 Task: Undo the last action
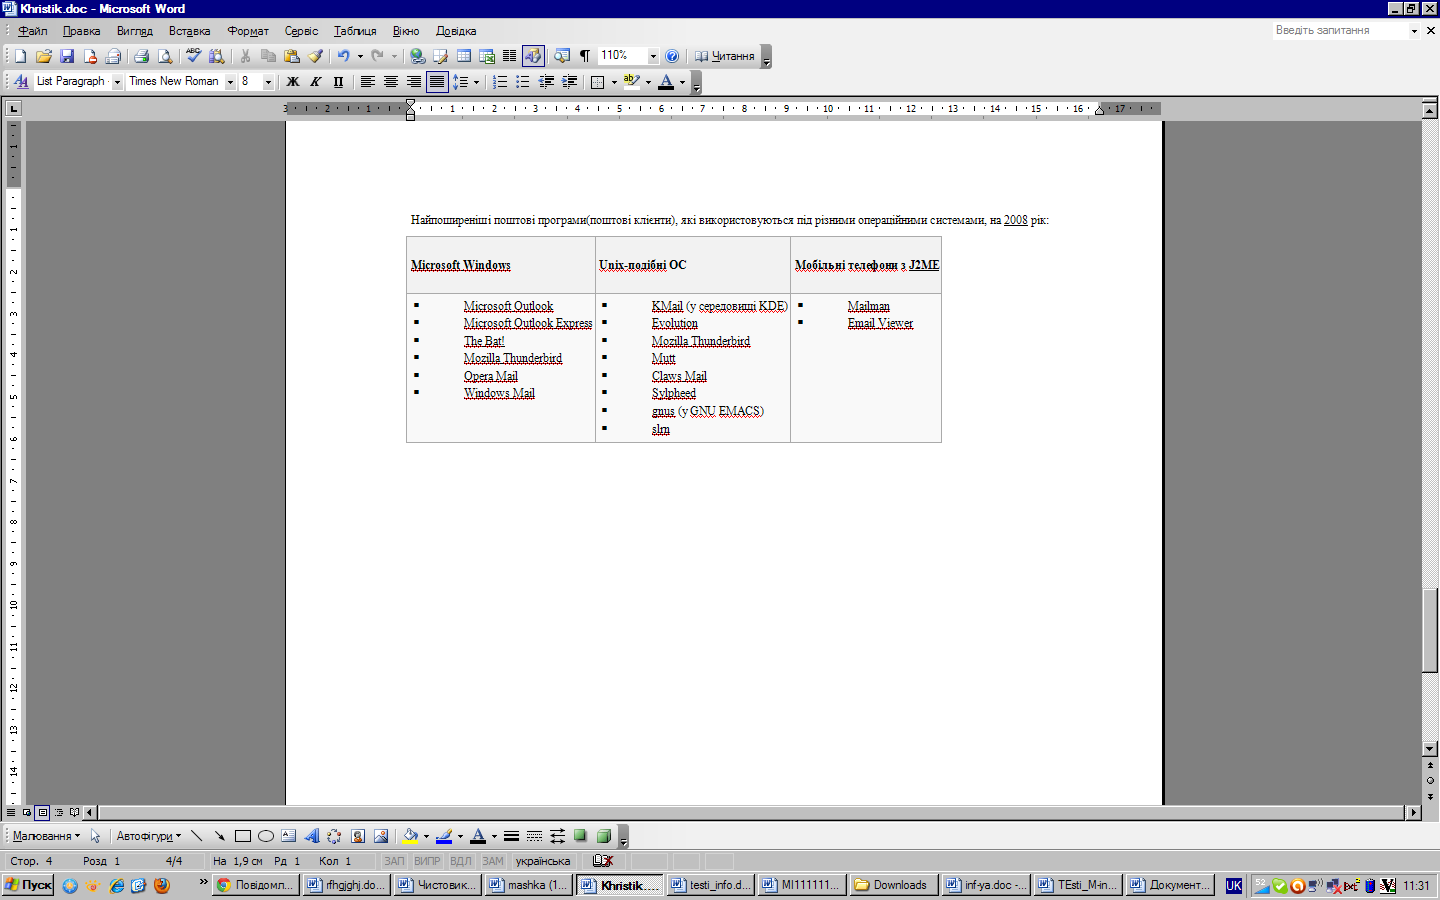[343, 56]
